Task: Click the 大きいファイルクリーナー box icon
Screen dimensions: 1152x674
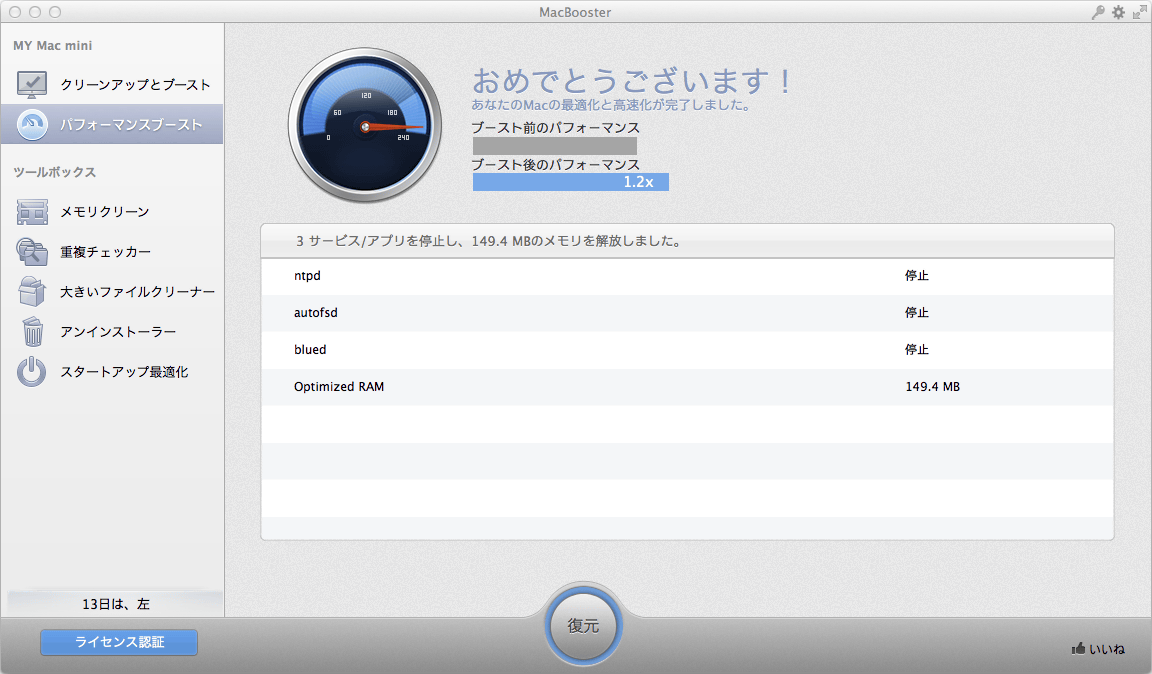Action: point(32,292)
